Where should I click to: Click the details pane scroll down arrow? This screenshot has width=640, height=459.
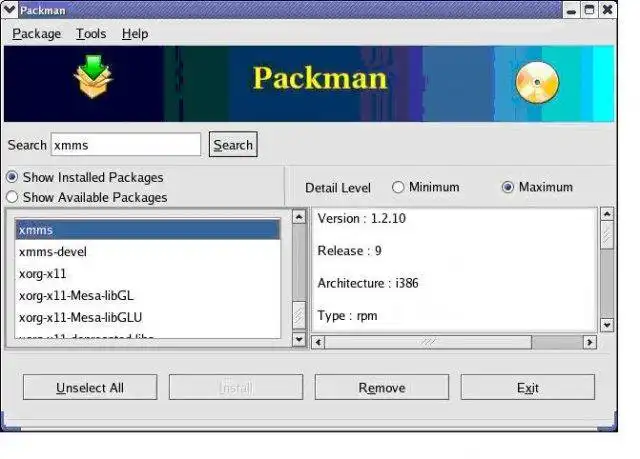(607, 325)
